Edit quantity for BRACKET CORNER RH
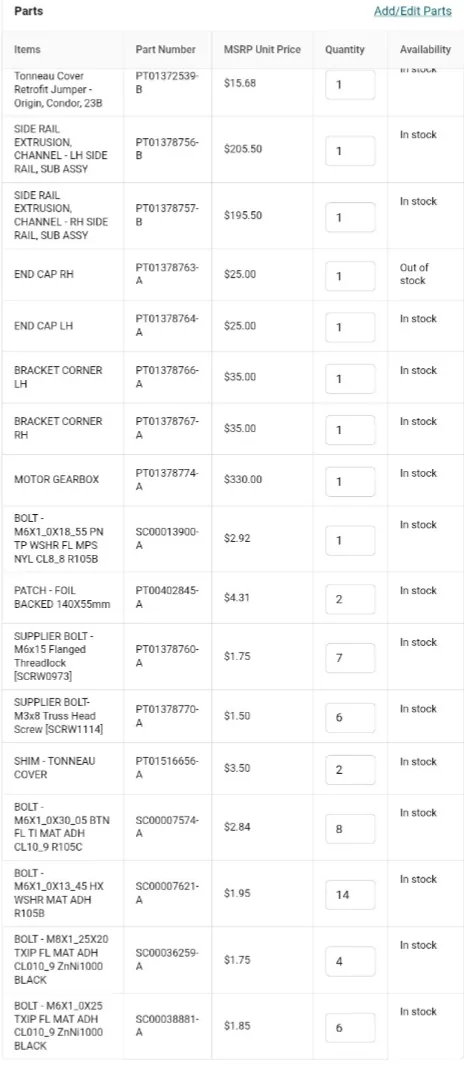Screen dimensions: 464x1080 pos(350,430)
